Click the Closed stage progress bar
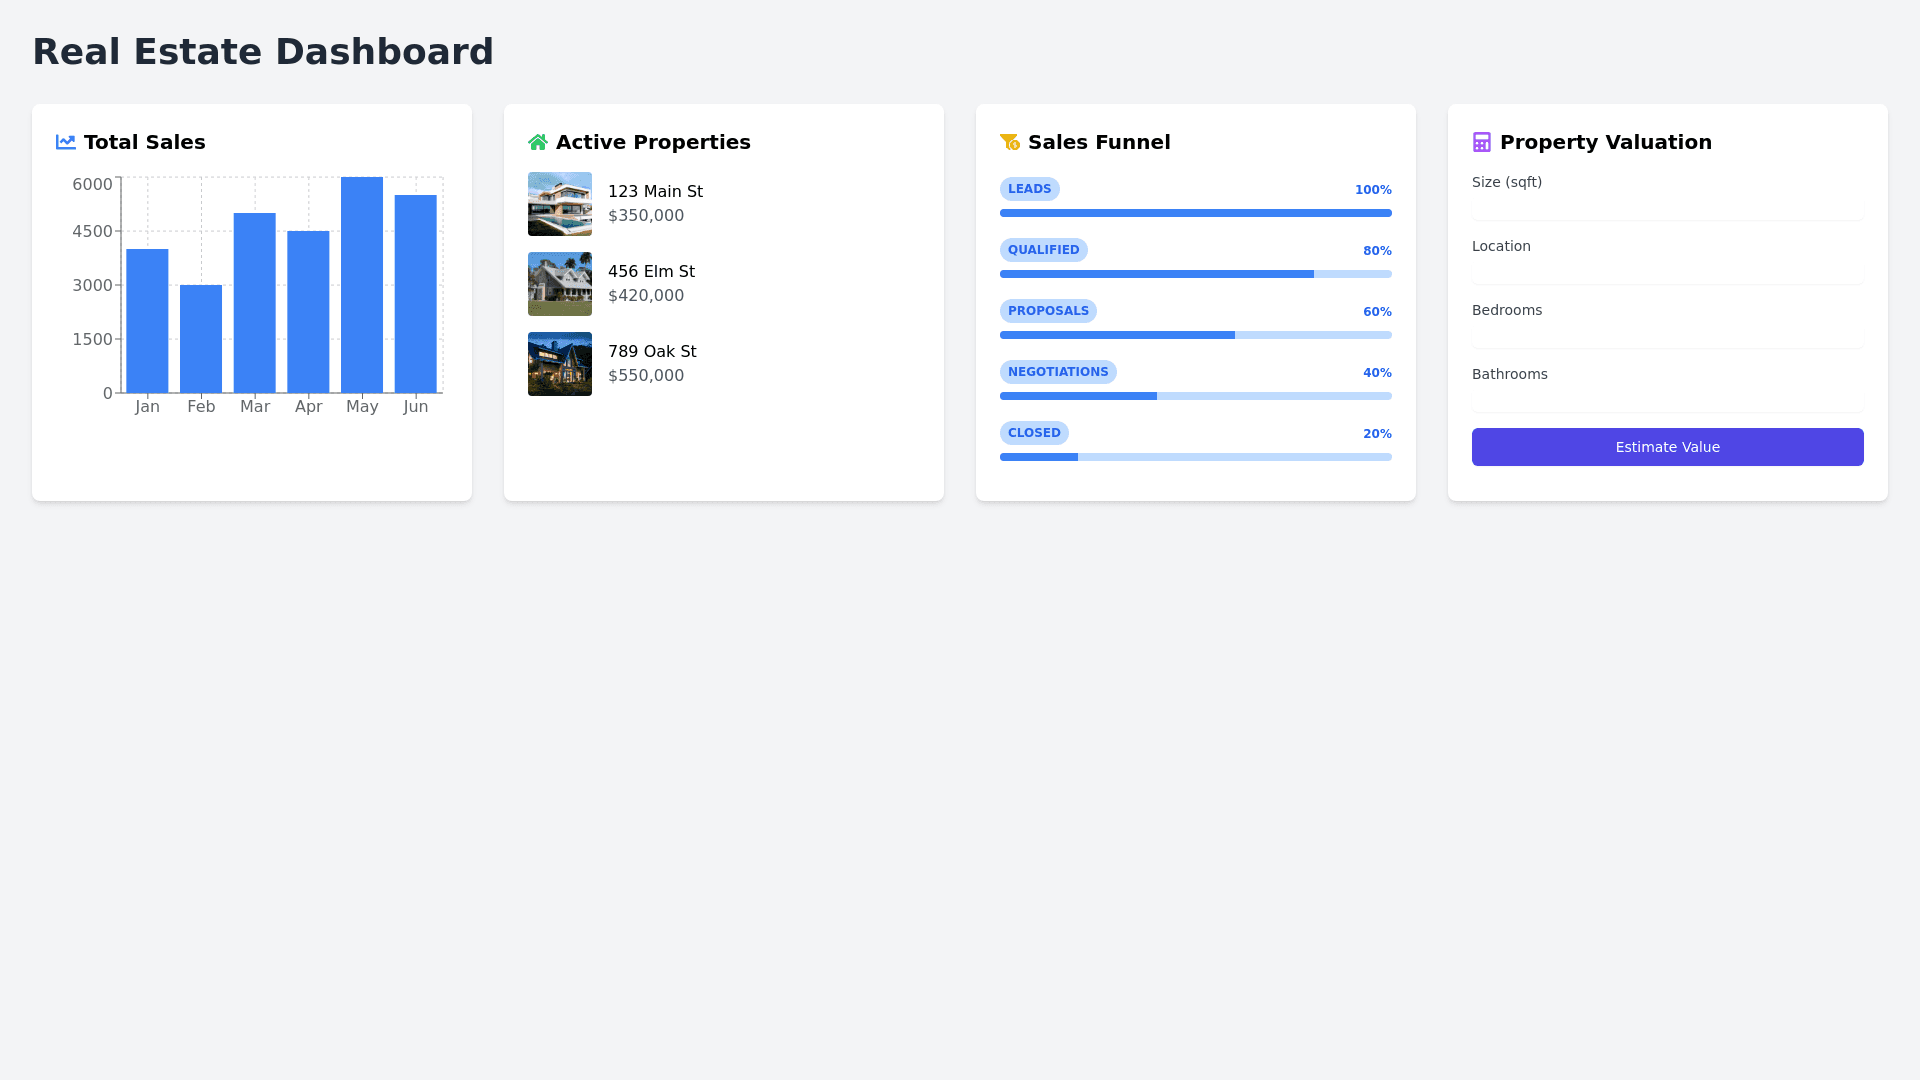This screenshot has width=1920, height=1080. [x=1195, y=457]
